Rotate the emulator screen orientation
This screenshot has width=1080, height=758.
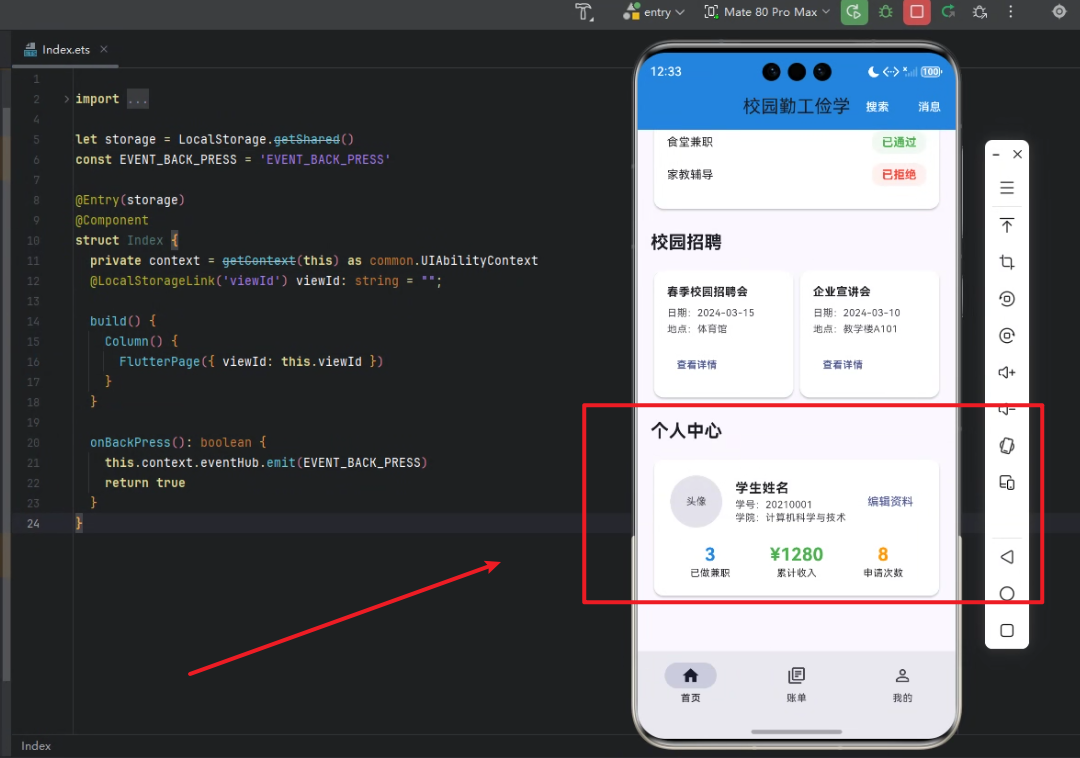[1007, 445]
